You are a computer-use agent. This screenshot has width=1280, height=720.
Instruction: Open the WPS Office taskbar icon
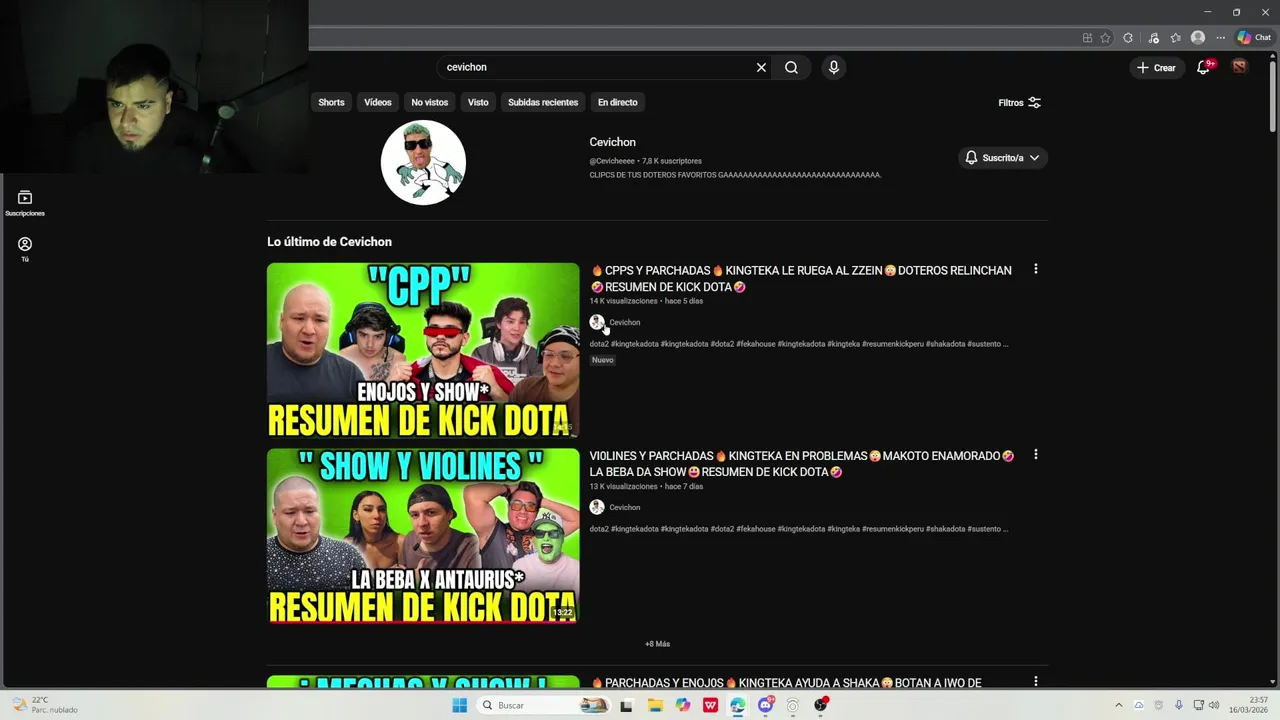pos(710,705)
